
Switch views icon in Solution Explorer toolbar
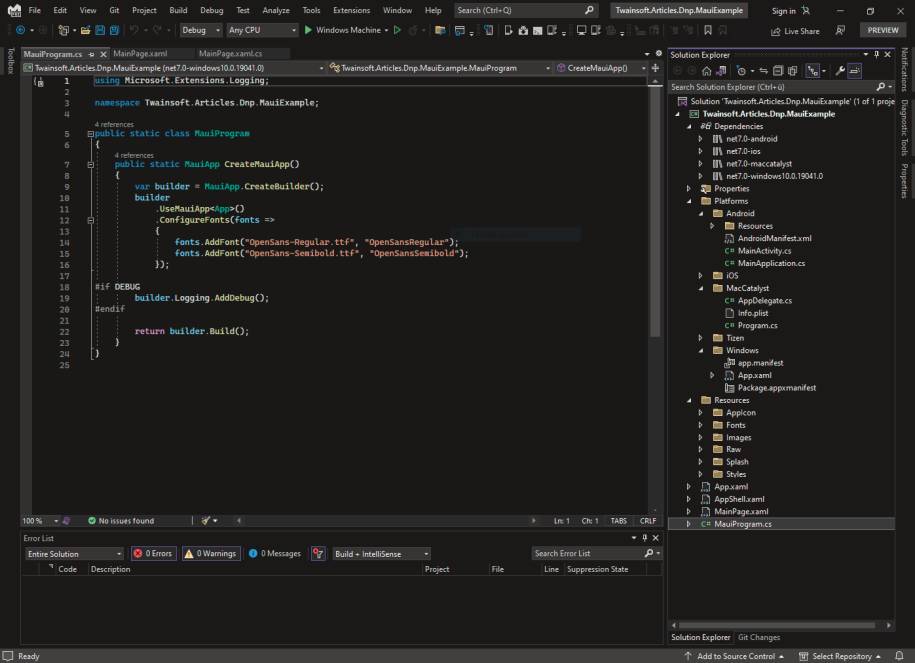coord(721,71)
